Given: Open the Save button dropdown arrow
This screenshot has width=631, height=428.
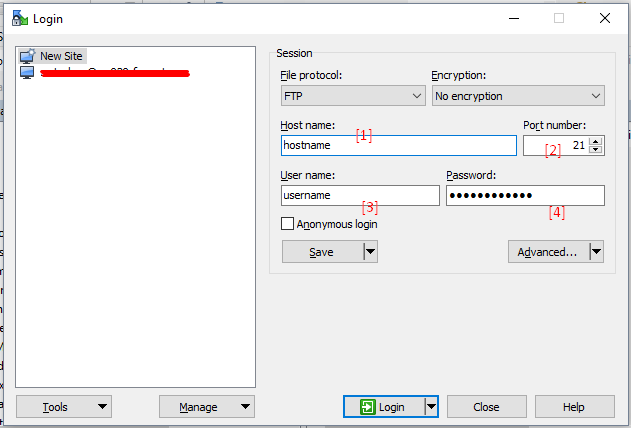Looking at the screenshot, I should (371, 252).
